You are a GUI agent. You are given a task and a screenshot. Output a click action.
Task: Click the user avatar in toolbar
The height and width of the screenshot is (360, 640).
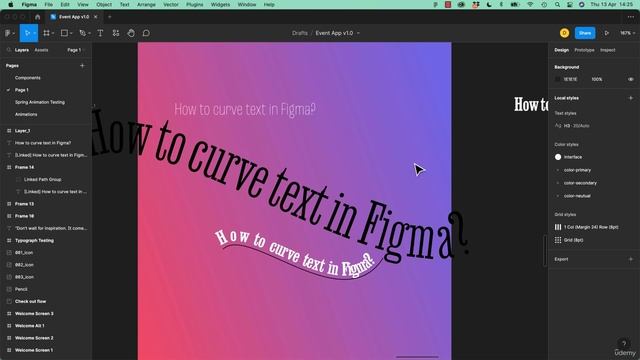coord(564,33)
